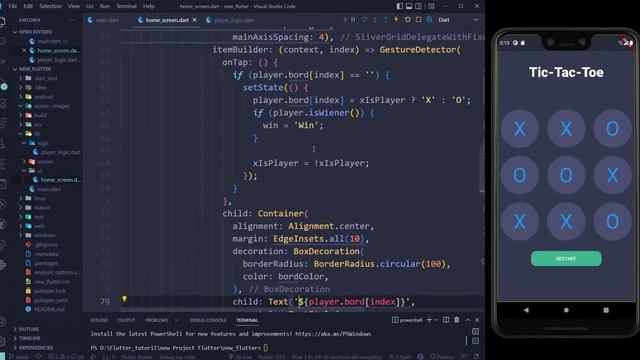
Task: Toggle the bottom panel layout icon
Action: coord(409,6)
